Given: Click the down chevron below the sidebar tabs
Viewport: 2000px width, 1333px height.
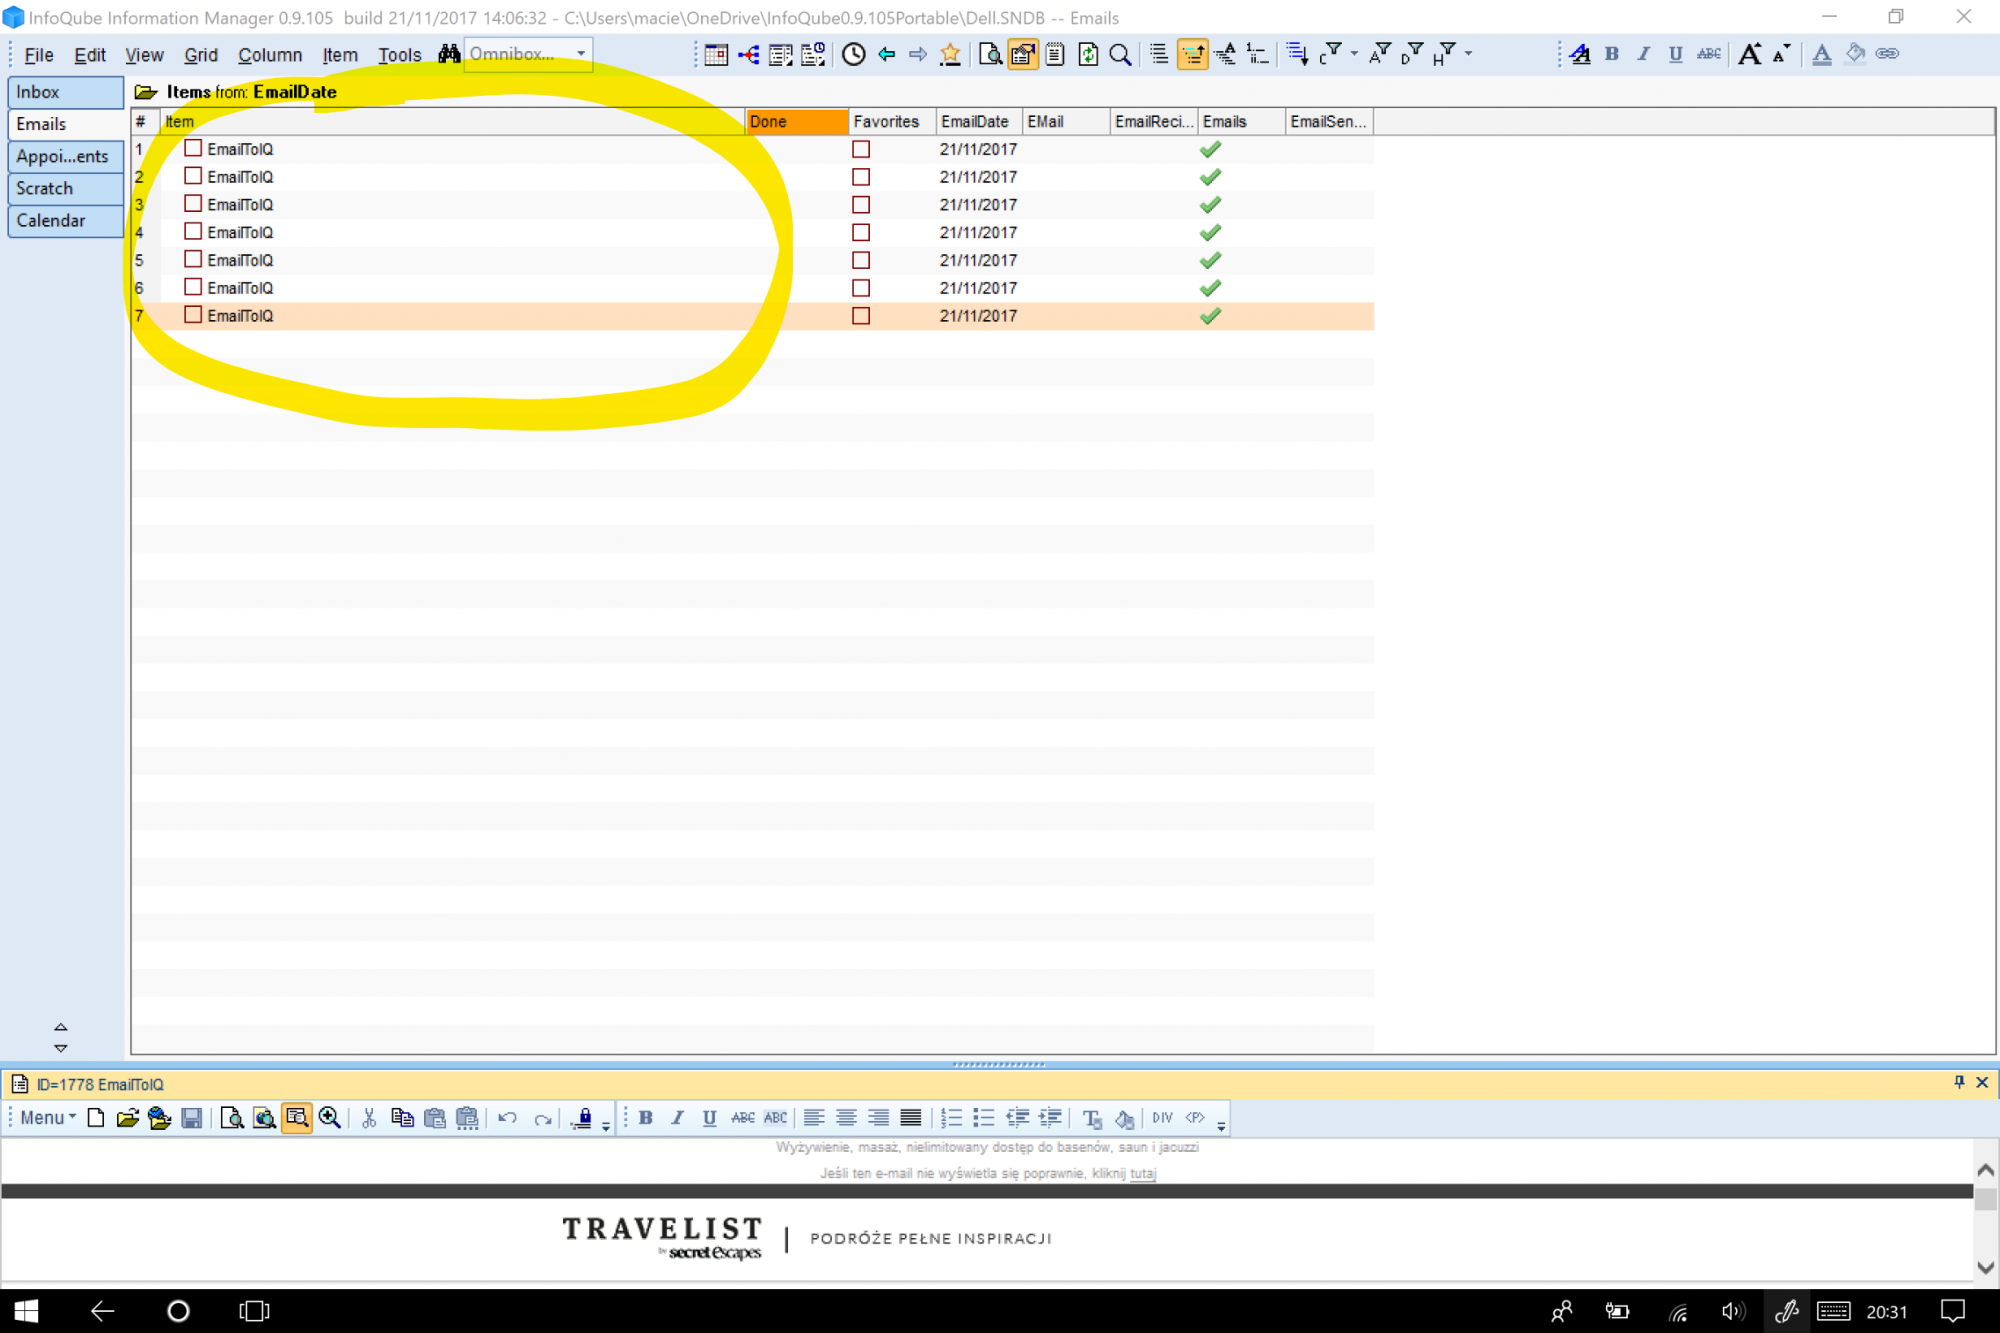Looking at the screenshot, I should pyautogui.click(x=61, y=1048).
